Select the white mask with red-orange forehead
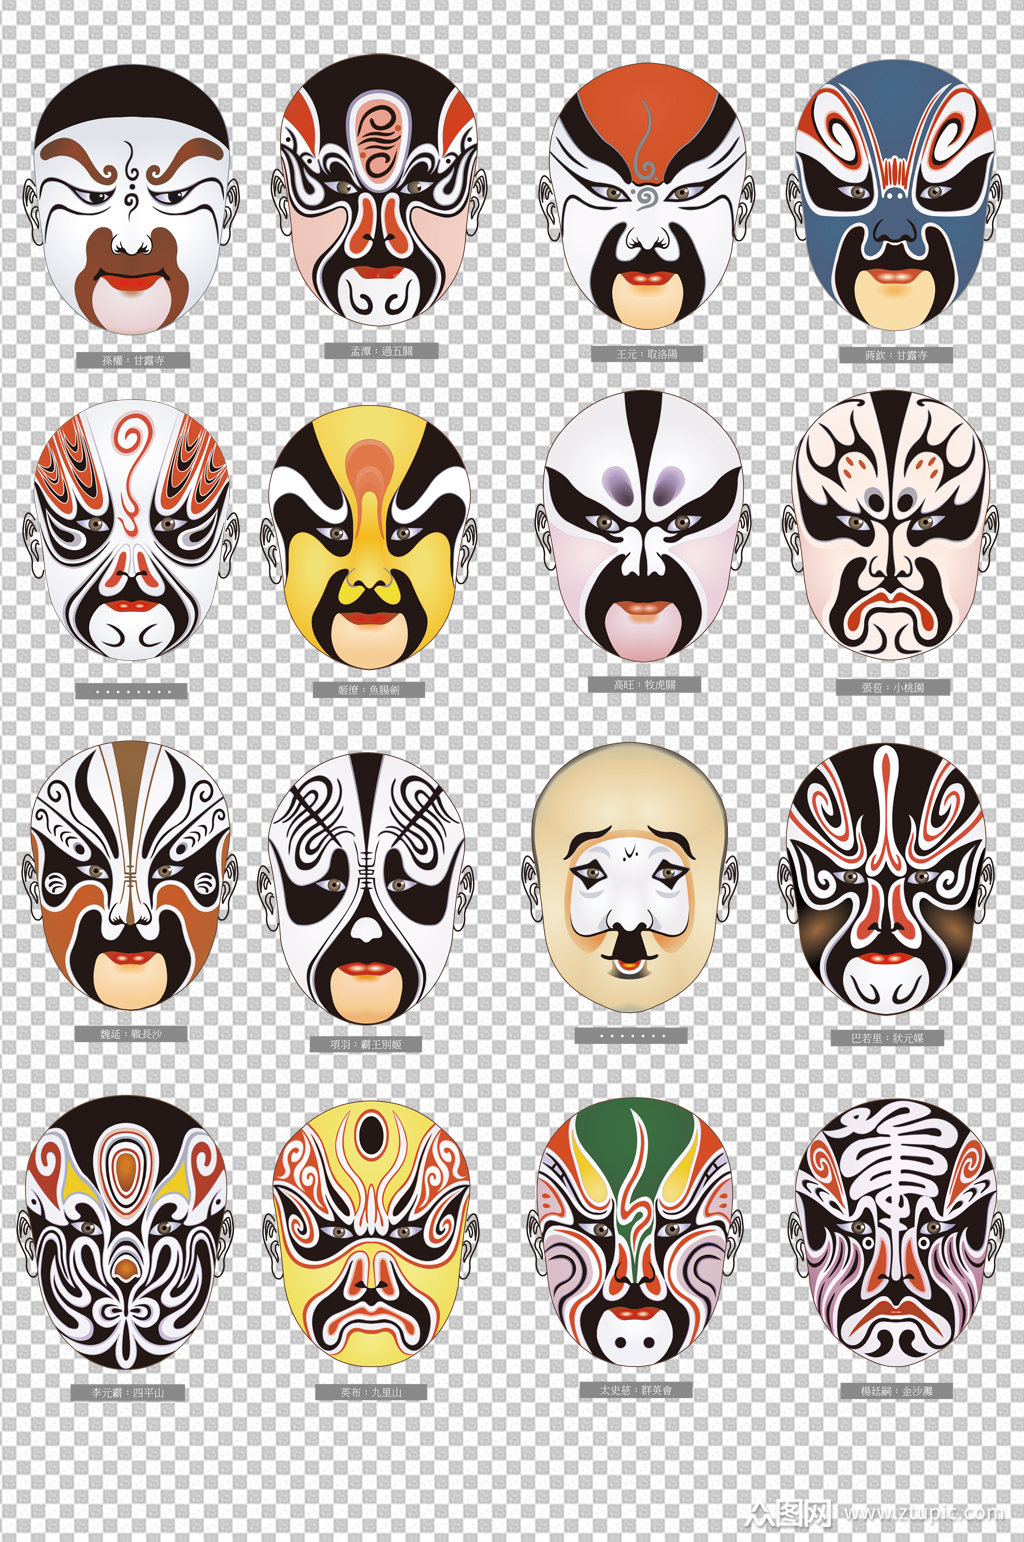Screen dimensions: 1024x1542 point(645,195)
